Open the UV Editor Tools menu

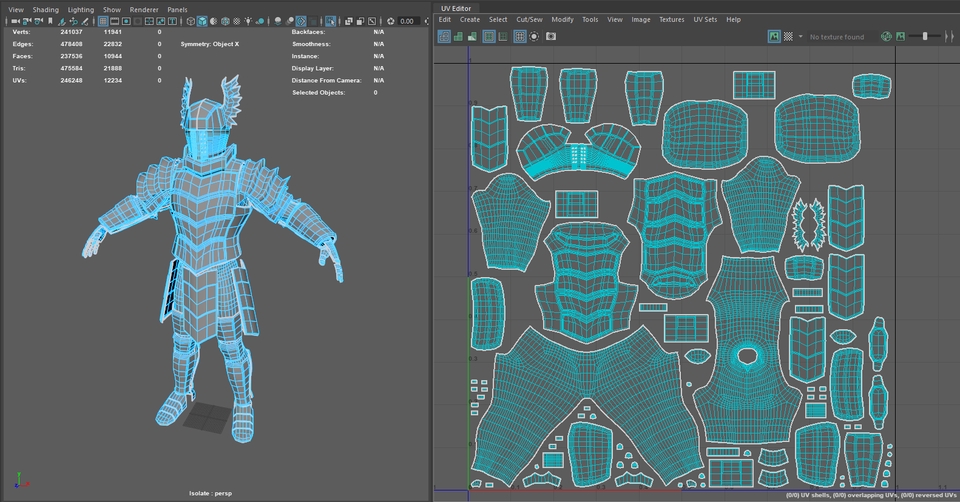pos(590,20)
